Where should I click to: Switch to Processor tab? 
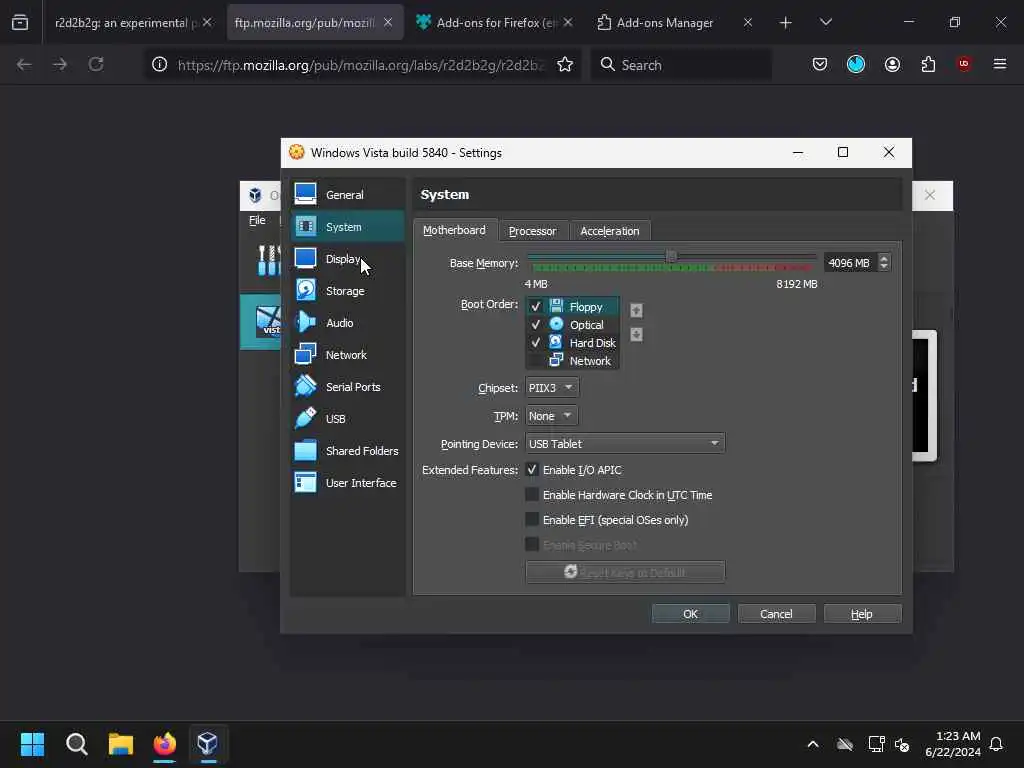[532, 231]
